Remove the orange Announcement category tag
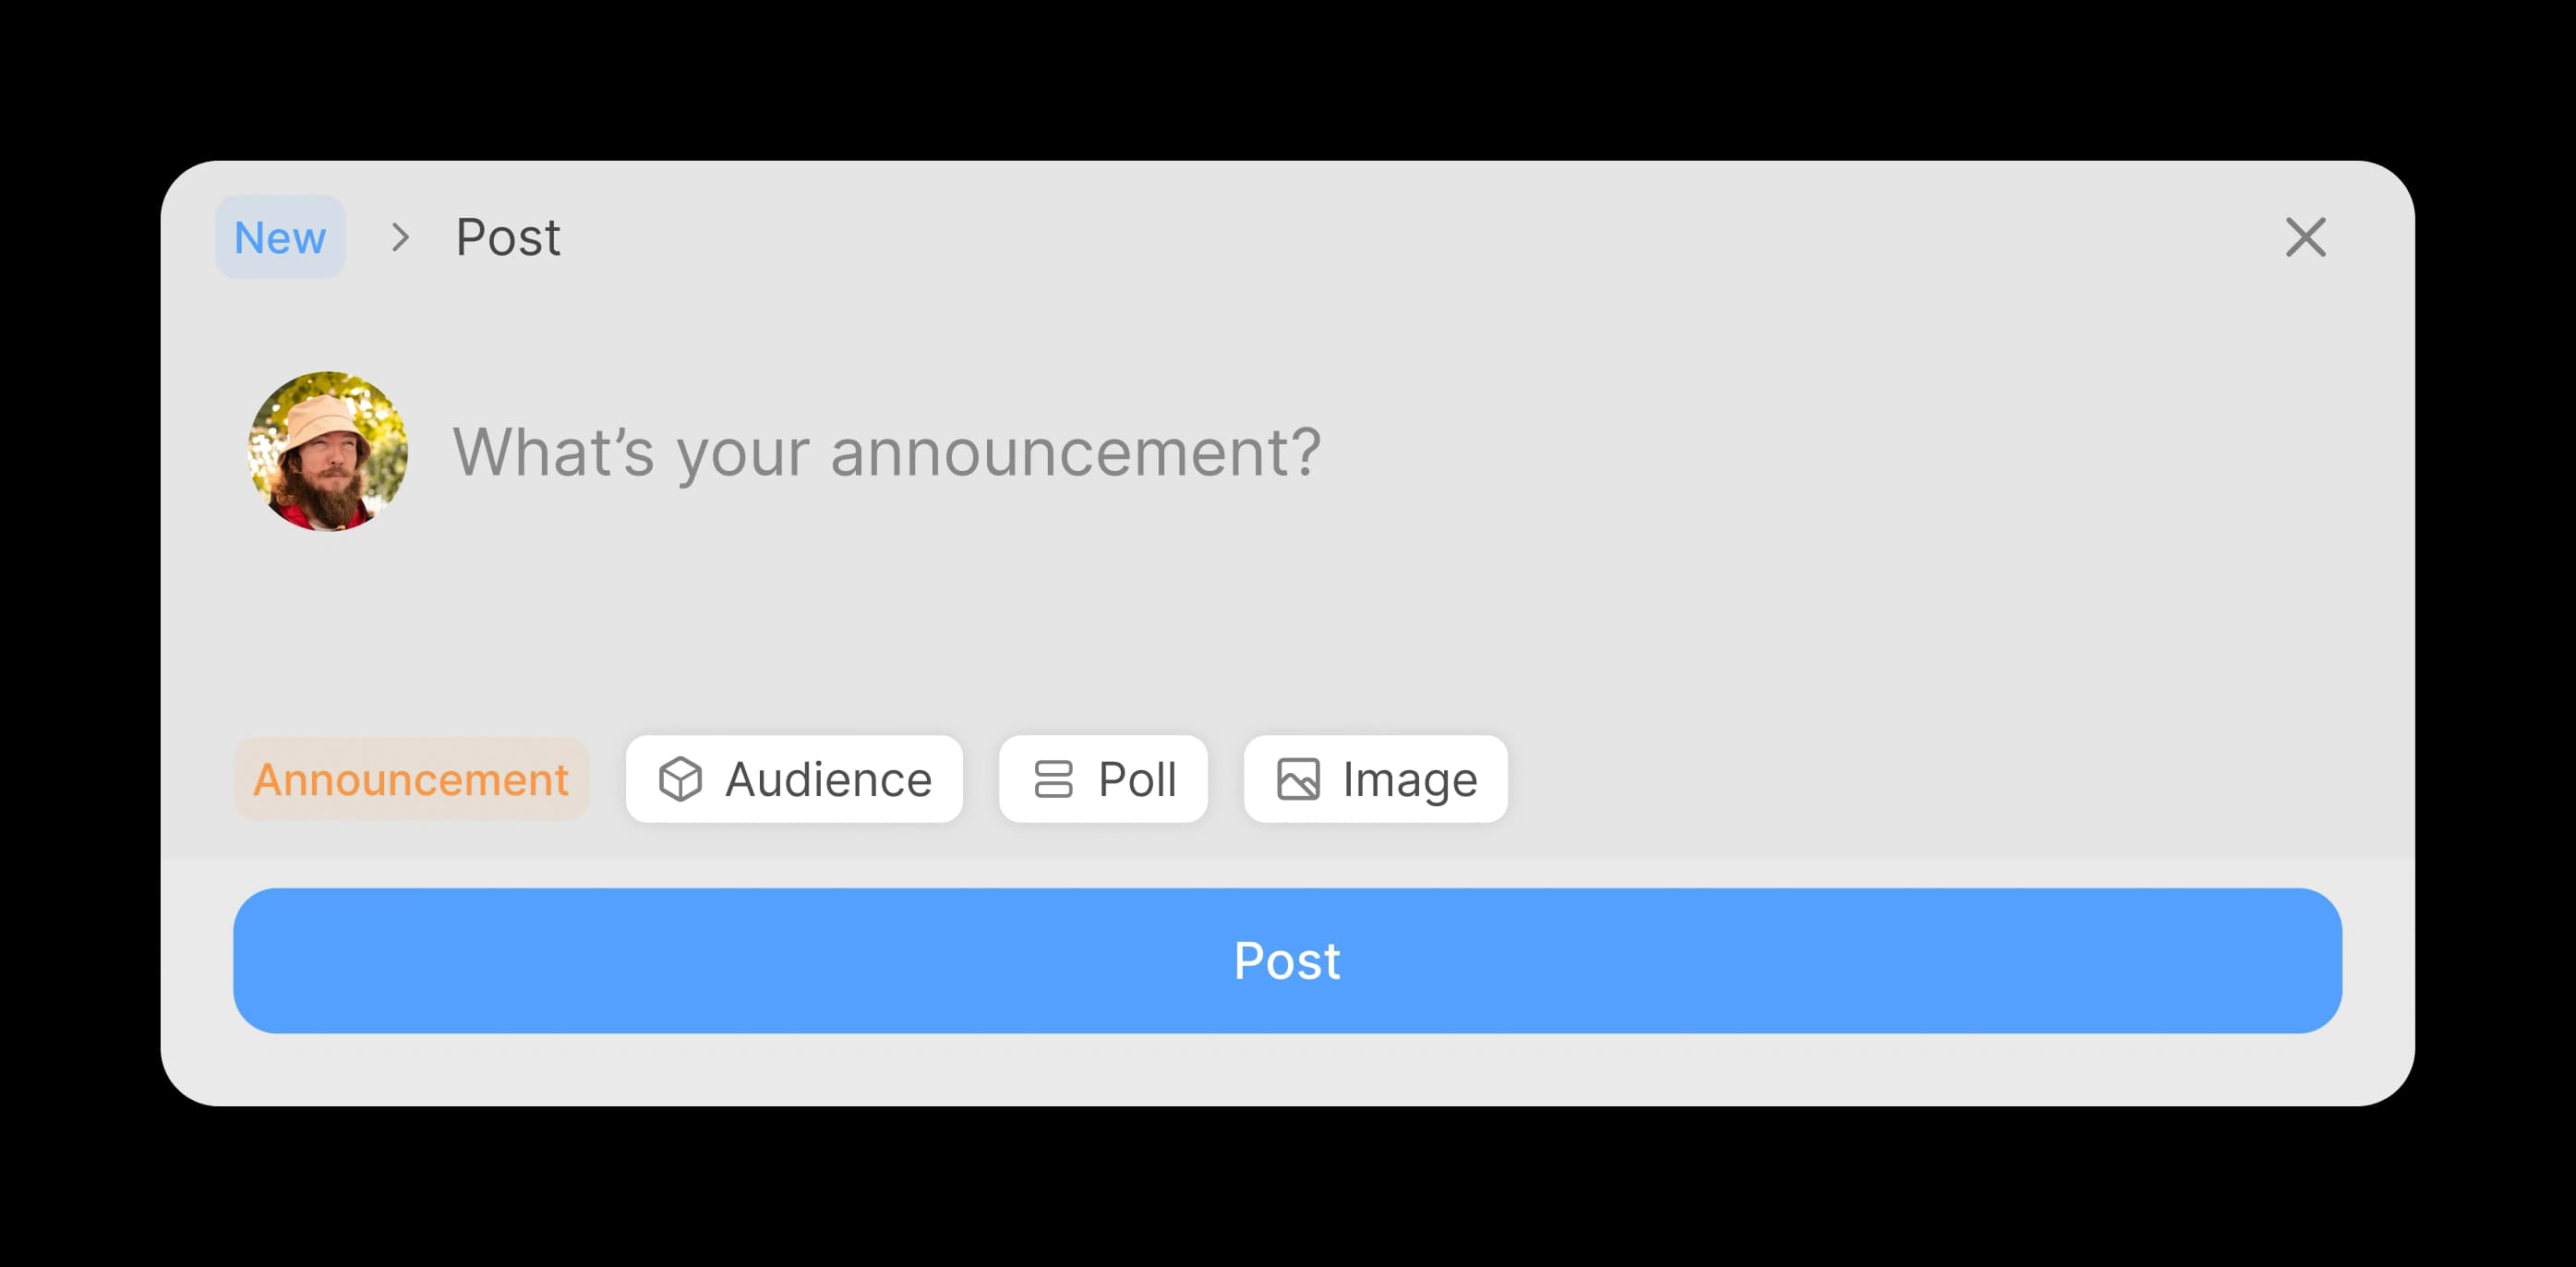This screenshot has width=2576, height=1267. pos(411,779)
